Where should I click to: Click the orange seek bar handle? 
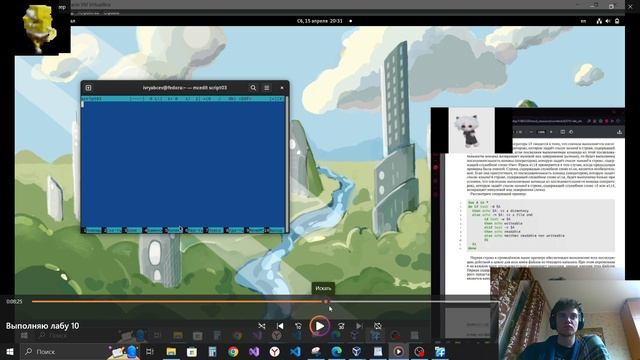tap(326, 302)
